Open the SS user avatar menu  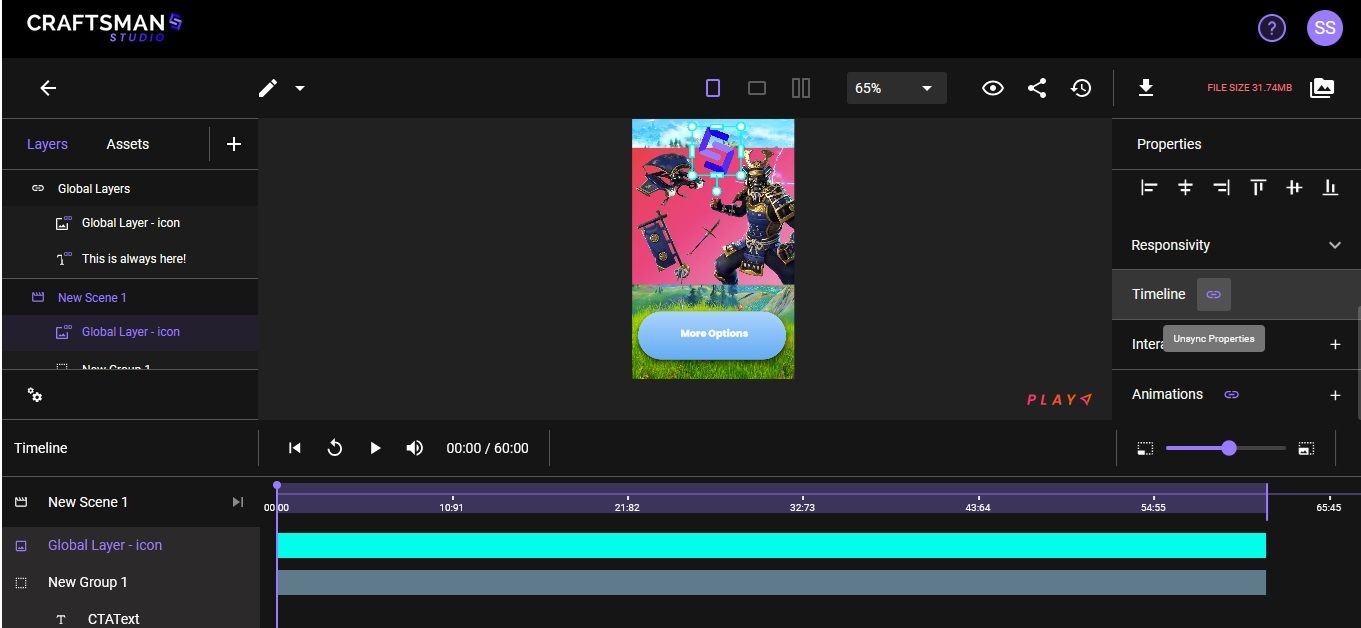click(x=1325, y=28)
